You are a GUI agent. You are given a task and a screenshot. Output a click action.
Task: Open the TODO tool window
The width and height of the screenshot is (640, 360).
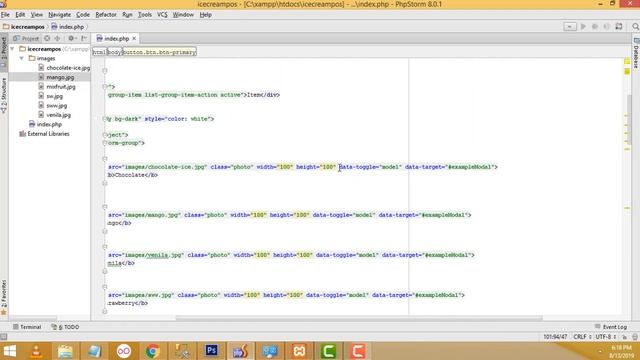[x=65, y=327]
